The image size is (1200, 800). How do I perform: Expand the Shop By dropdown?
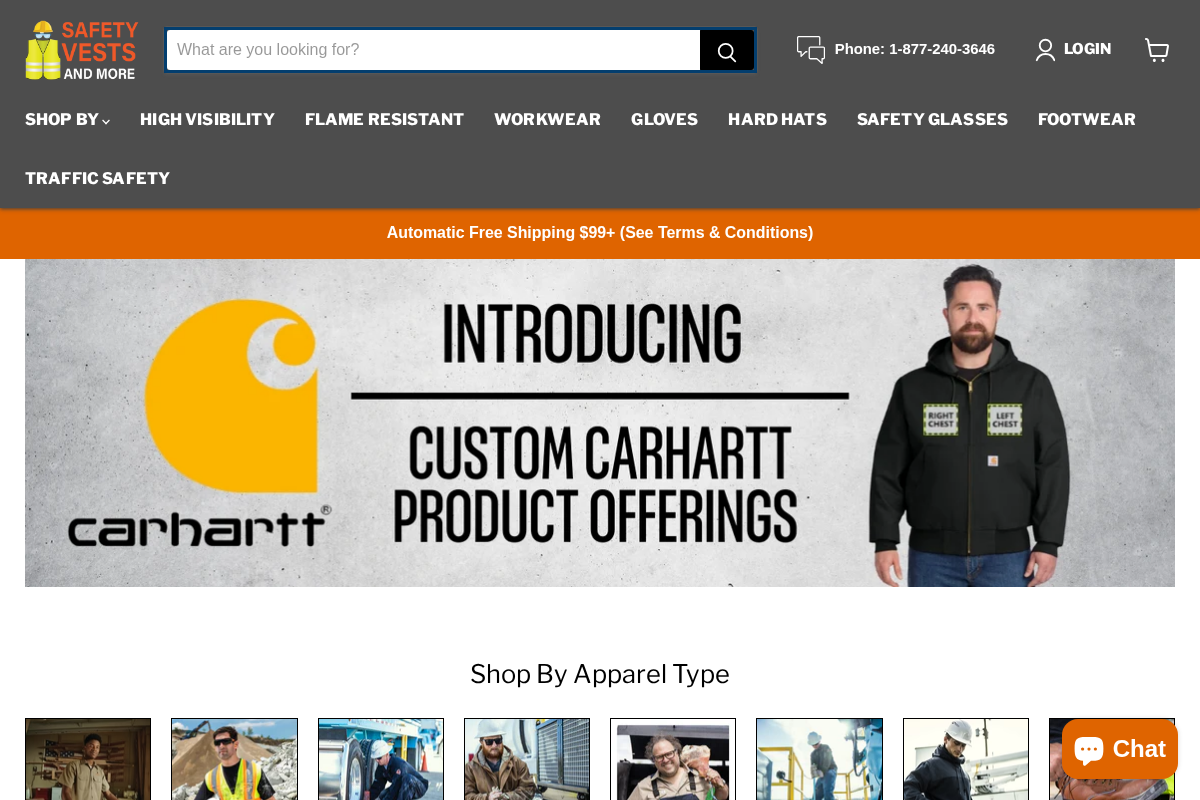pyautogui.click(x=62, y=119)
